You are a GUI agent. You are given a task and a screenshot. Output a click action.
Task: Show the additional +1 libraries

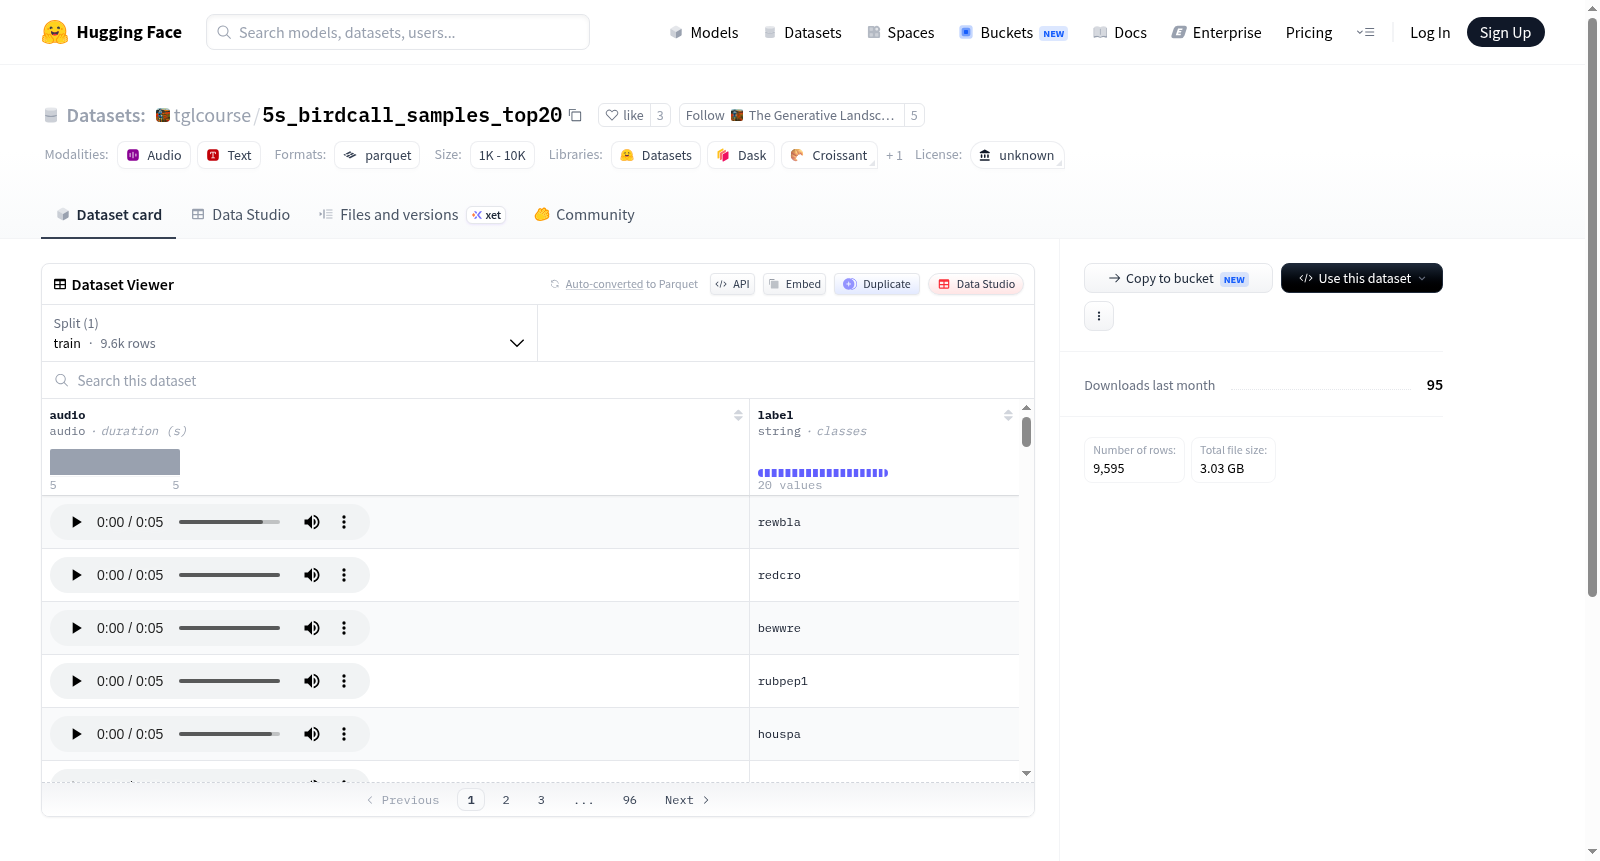tap(894, 156)
